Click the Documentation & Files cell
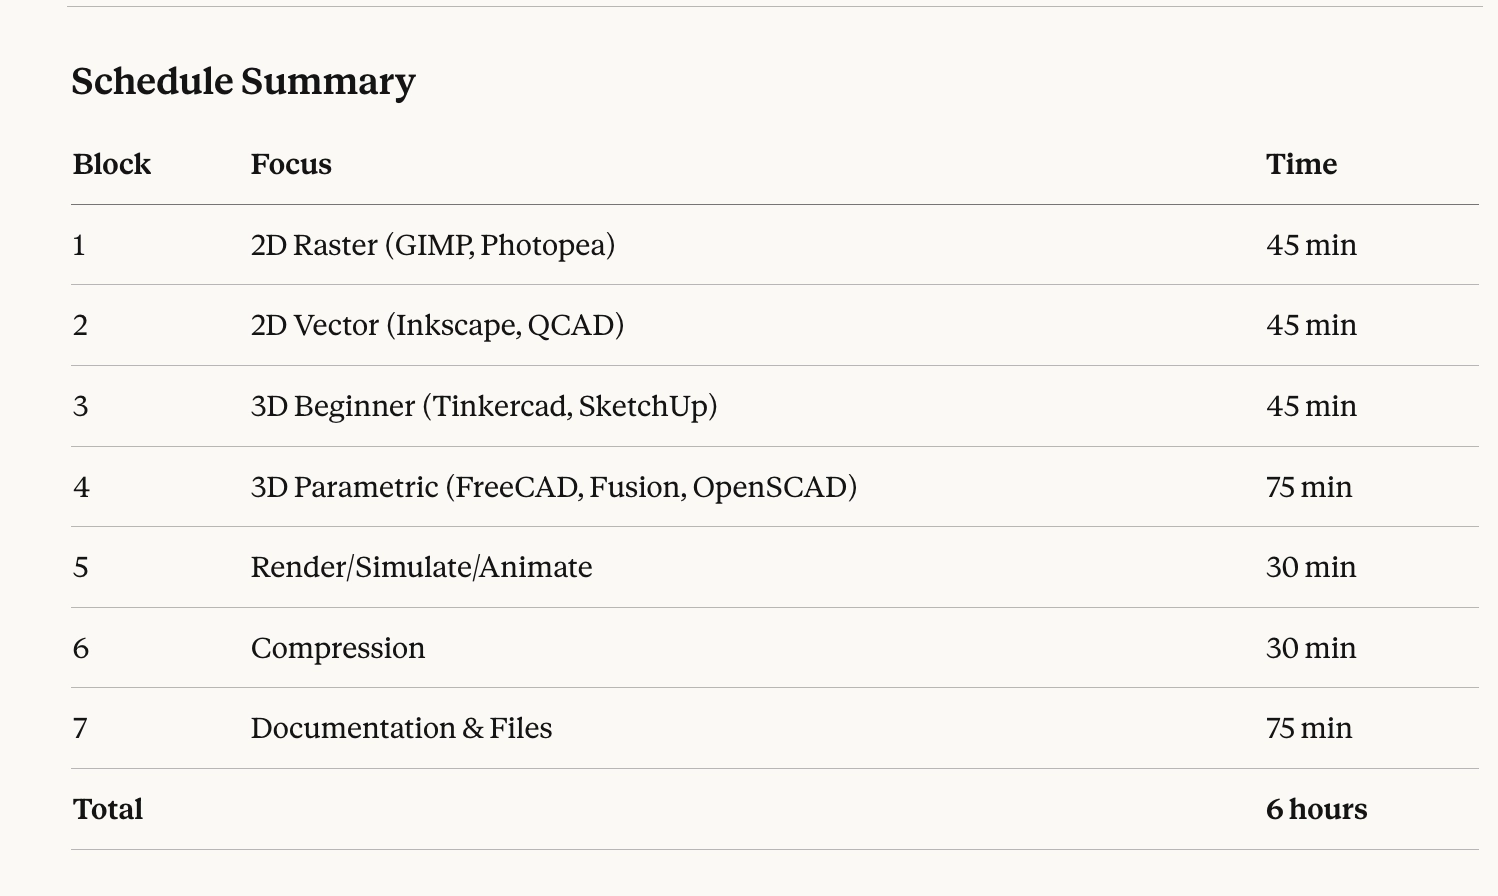The width and height of the screenshot is (1498, 896). [x=401, y=728]
